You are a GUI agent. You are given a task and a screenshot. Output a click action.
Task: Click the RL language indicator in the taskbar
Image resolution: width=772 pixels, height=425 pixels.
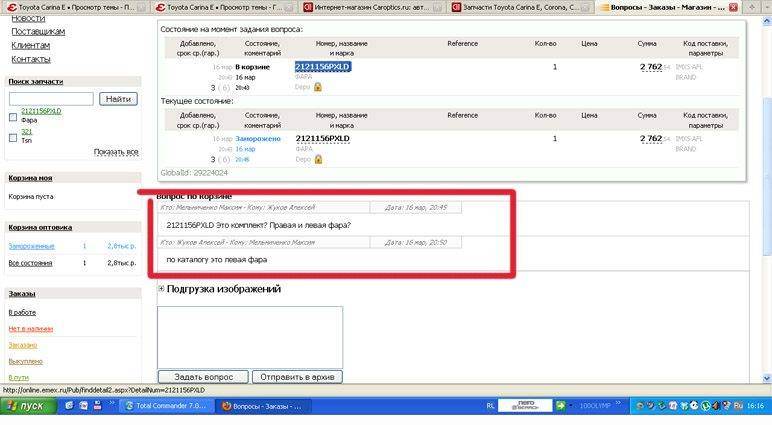pyautogui.click(x=490, y=407)
